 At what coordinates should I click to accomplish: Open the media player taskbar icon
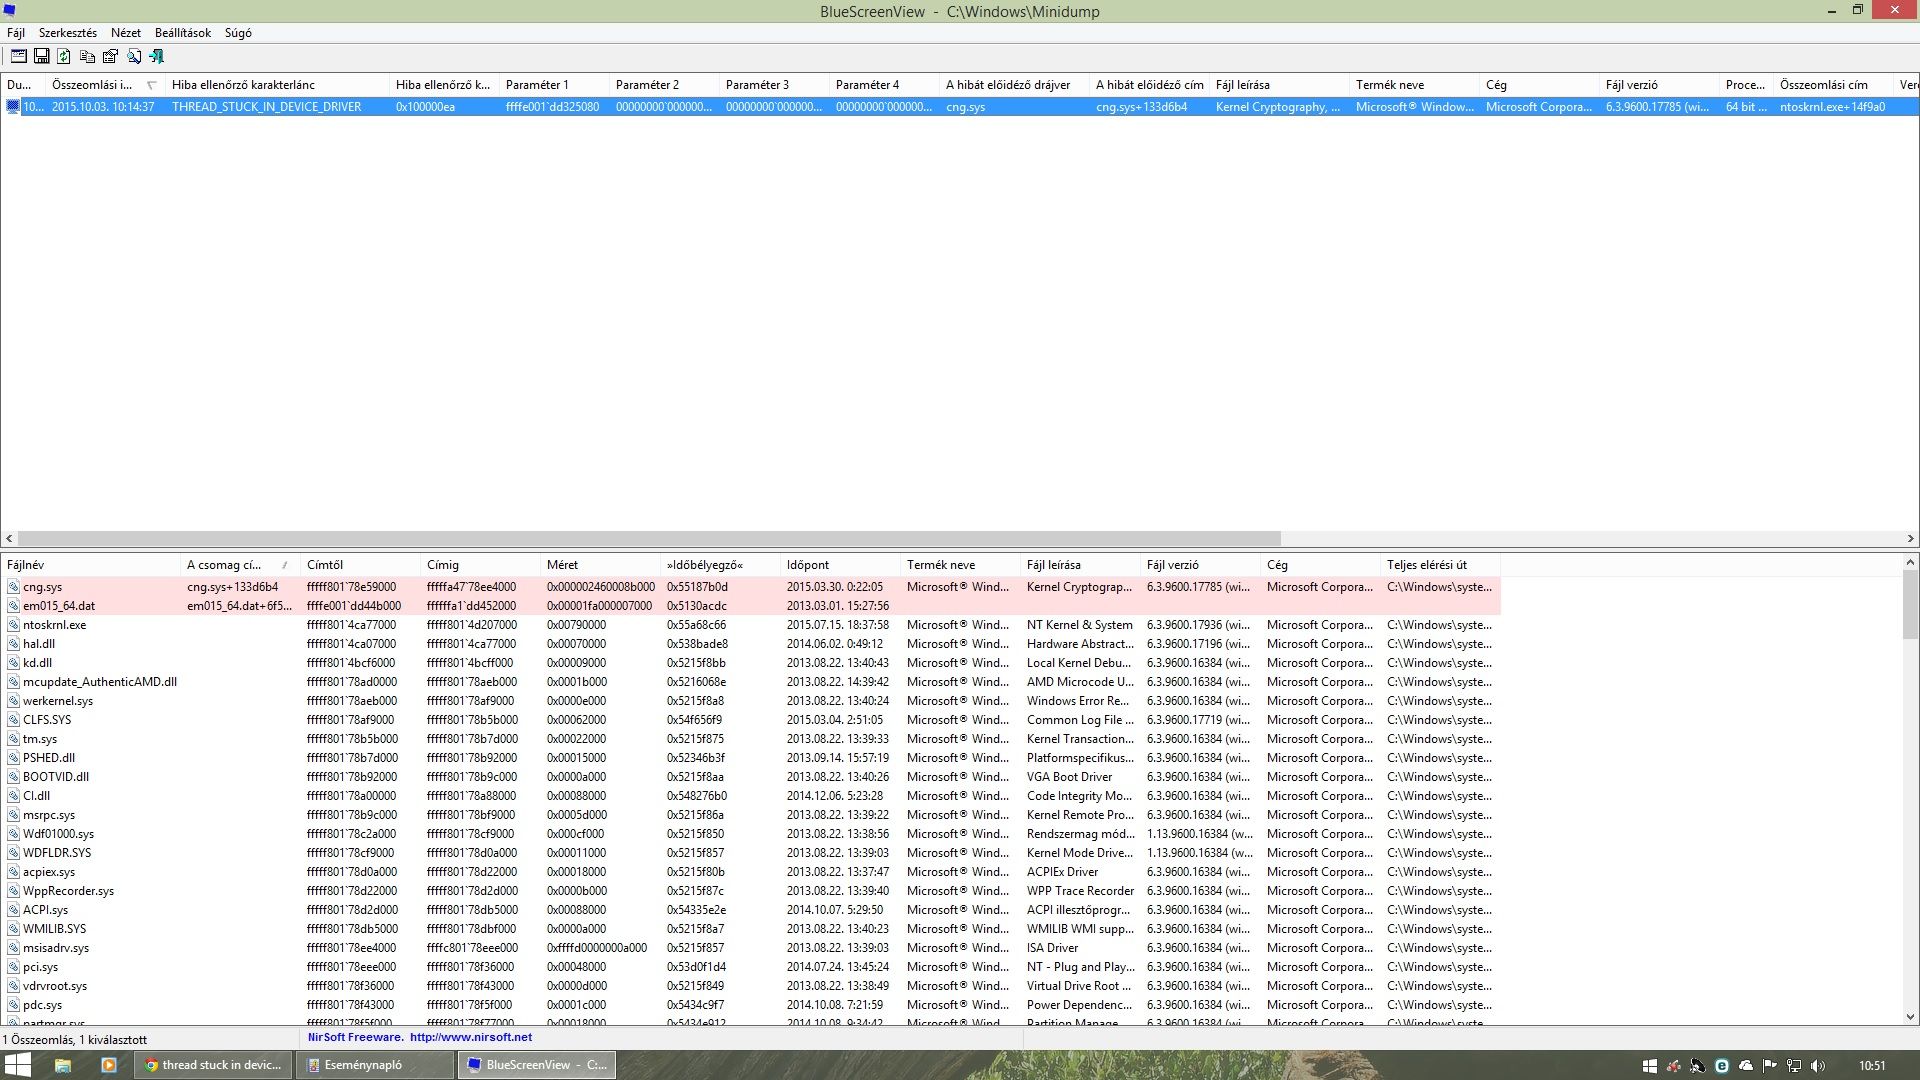pyautogui.click(x=109, y=1065)
